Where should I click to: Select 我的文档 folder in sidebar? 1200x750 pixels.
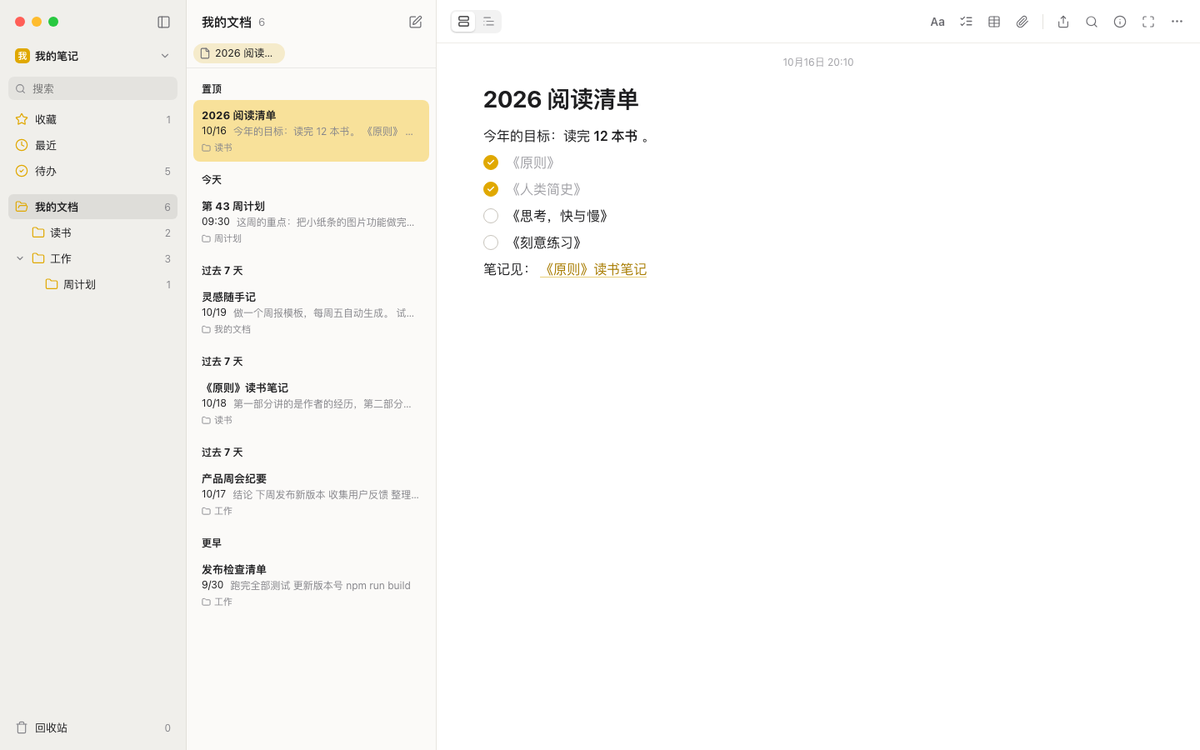tap(93, 207)
